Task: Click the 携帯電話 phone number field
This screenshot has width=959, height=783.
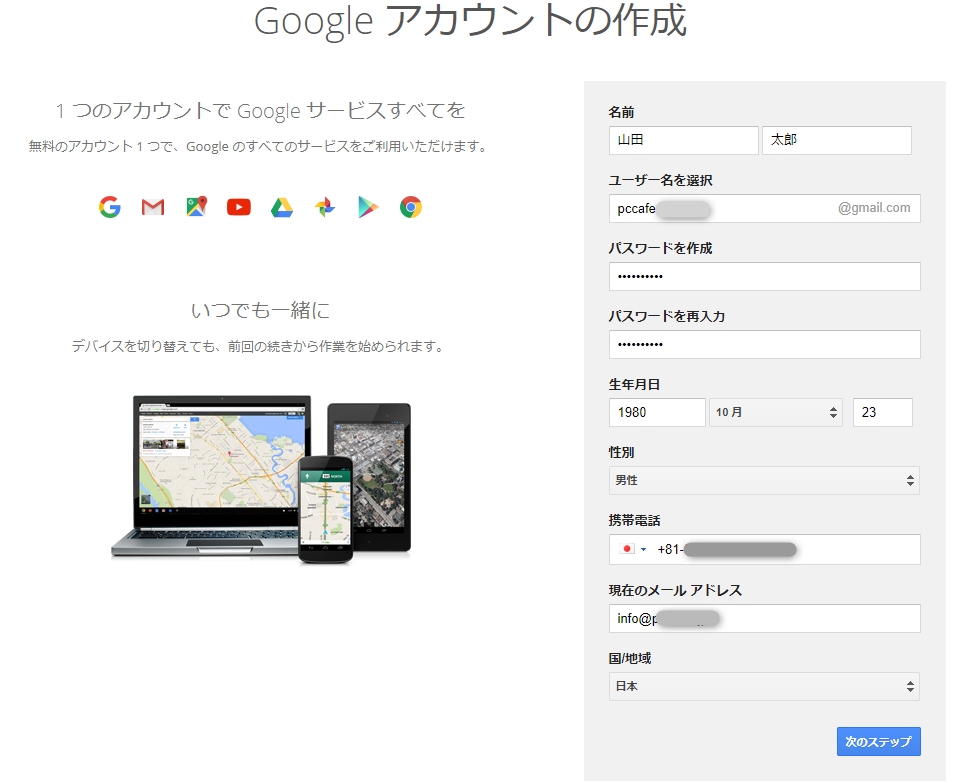Action: 765,549
